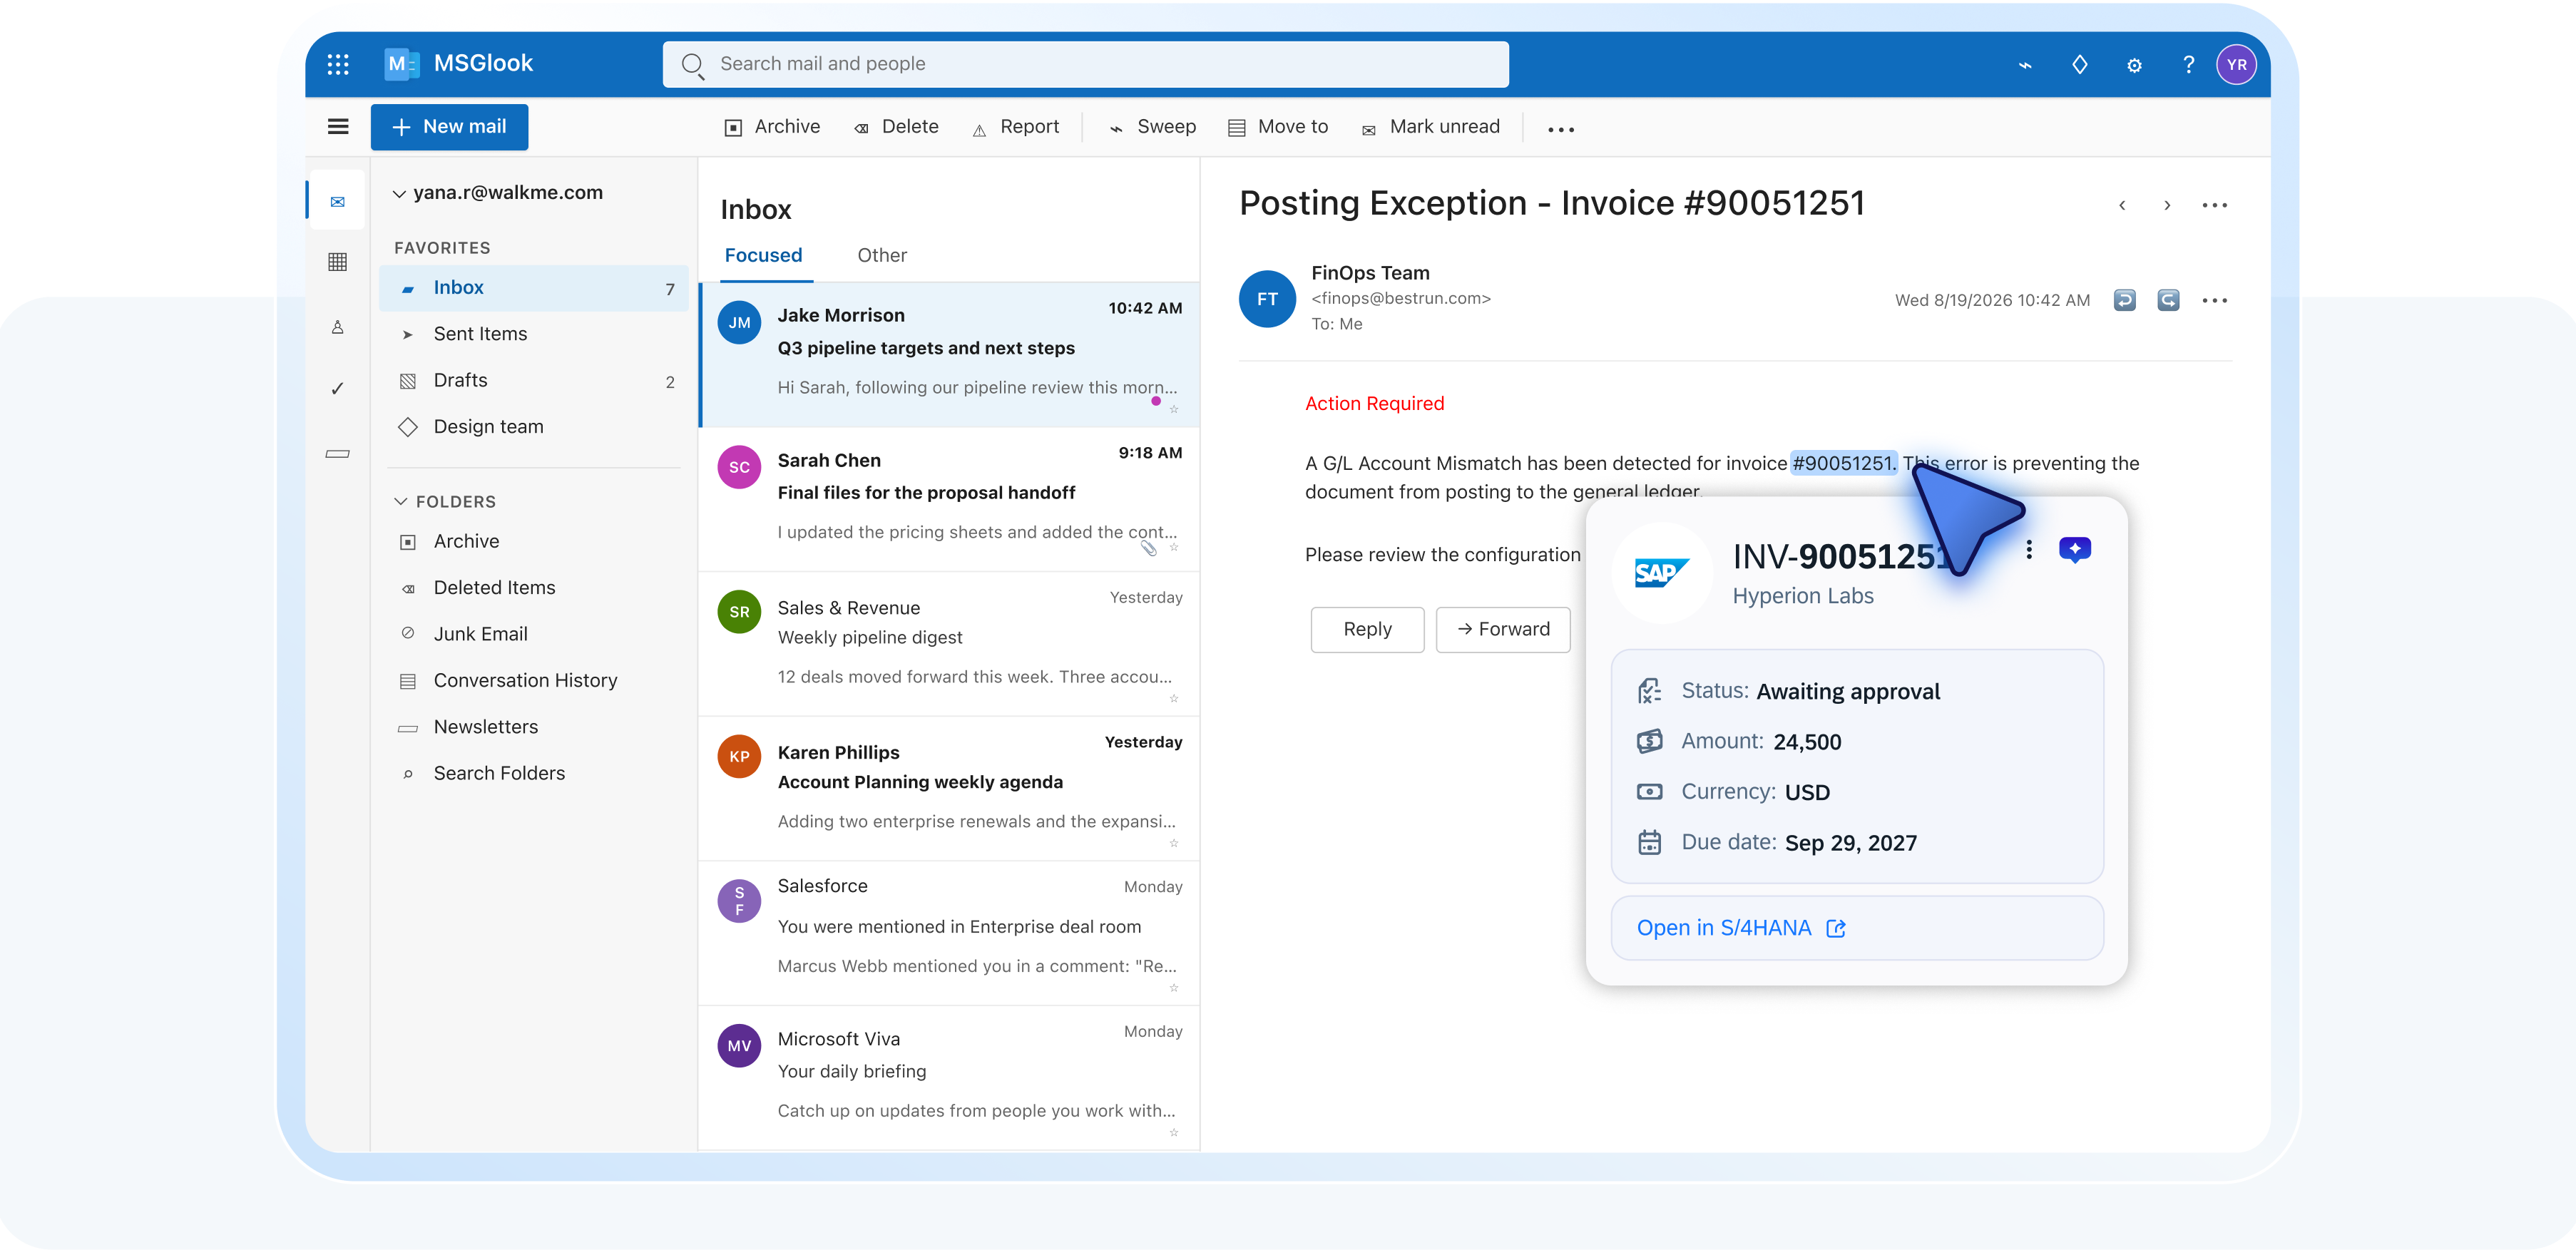The width and height of the screenshot is (2576, 1255).
Task: Star the Karen Phillips email
Action: click(x=1174, y=843)
